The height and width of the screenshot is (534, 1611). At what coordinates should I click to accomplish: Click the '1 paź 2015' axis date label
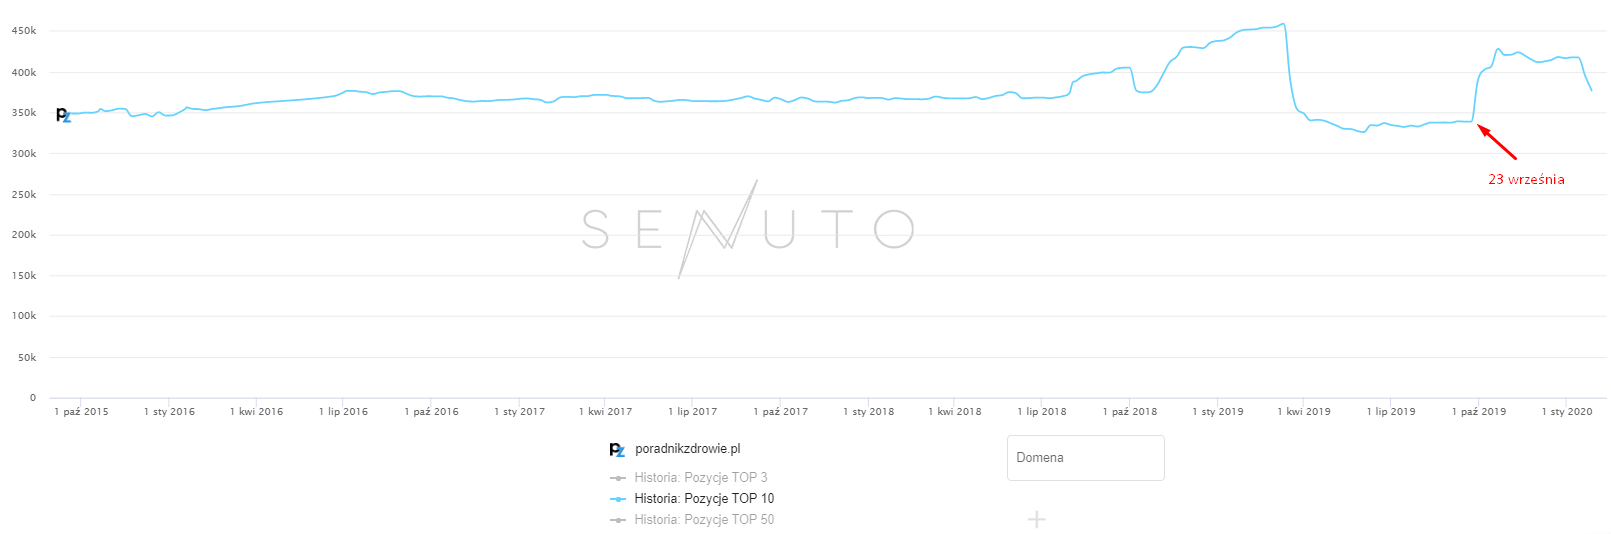coord(81,412)
